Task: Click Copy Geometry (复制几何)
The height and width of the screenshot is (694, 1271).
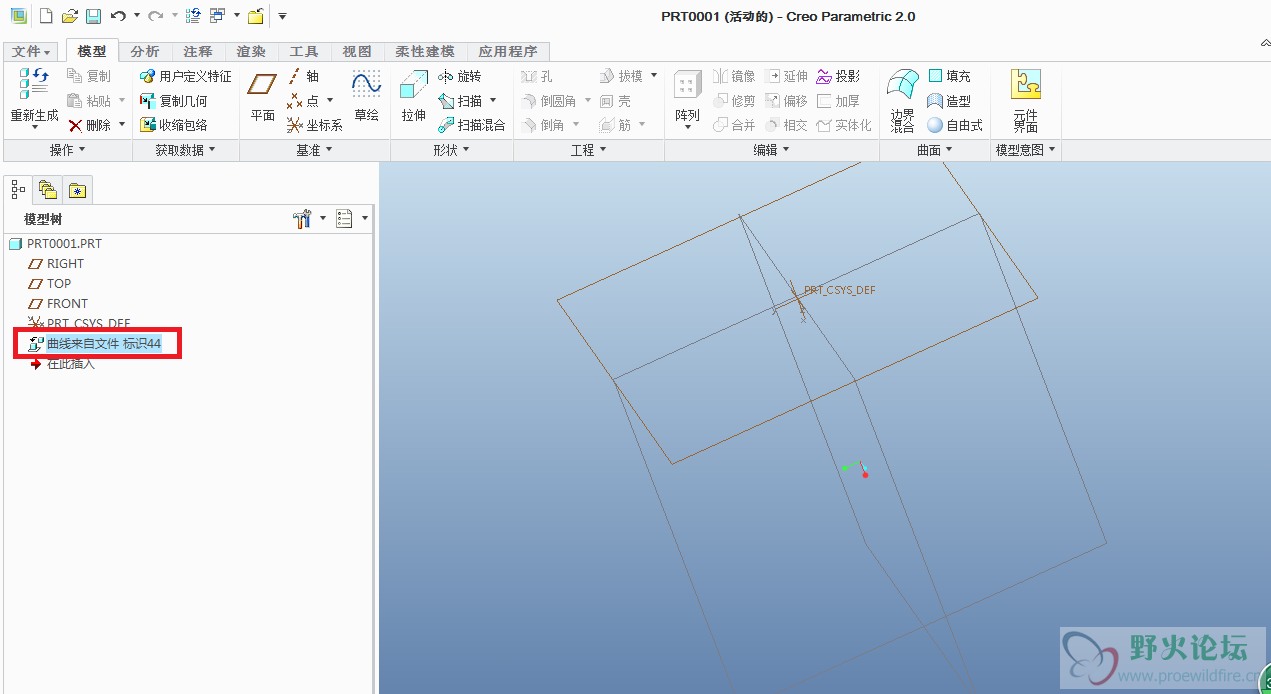Action: pos(173,101)
